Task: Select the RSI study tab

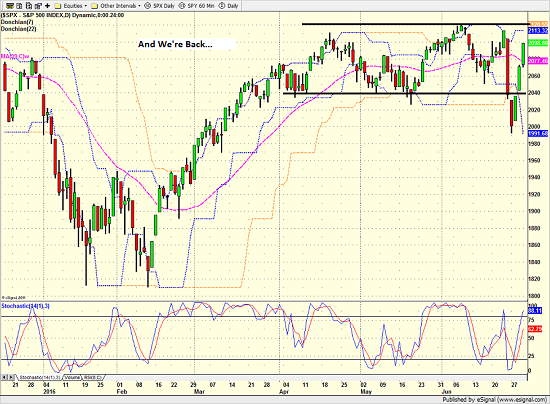Action: tap(93, 377)
